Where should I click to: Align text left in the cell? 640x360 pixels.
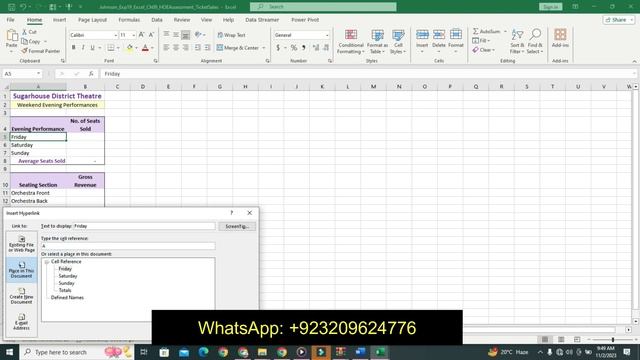coord(166,48)
